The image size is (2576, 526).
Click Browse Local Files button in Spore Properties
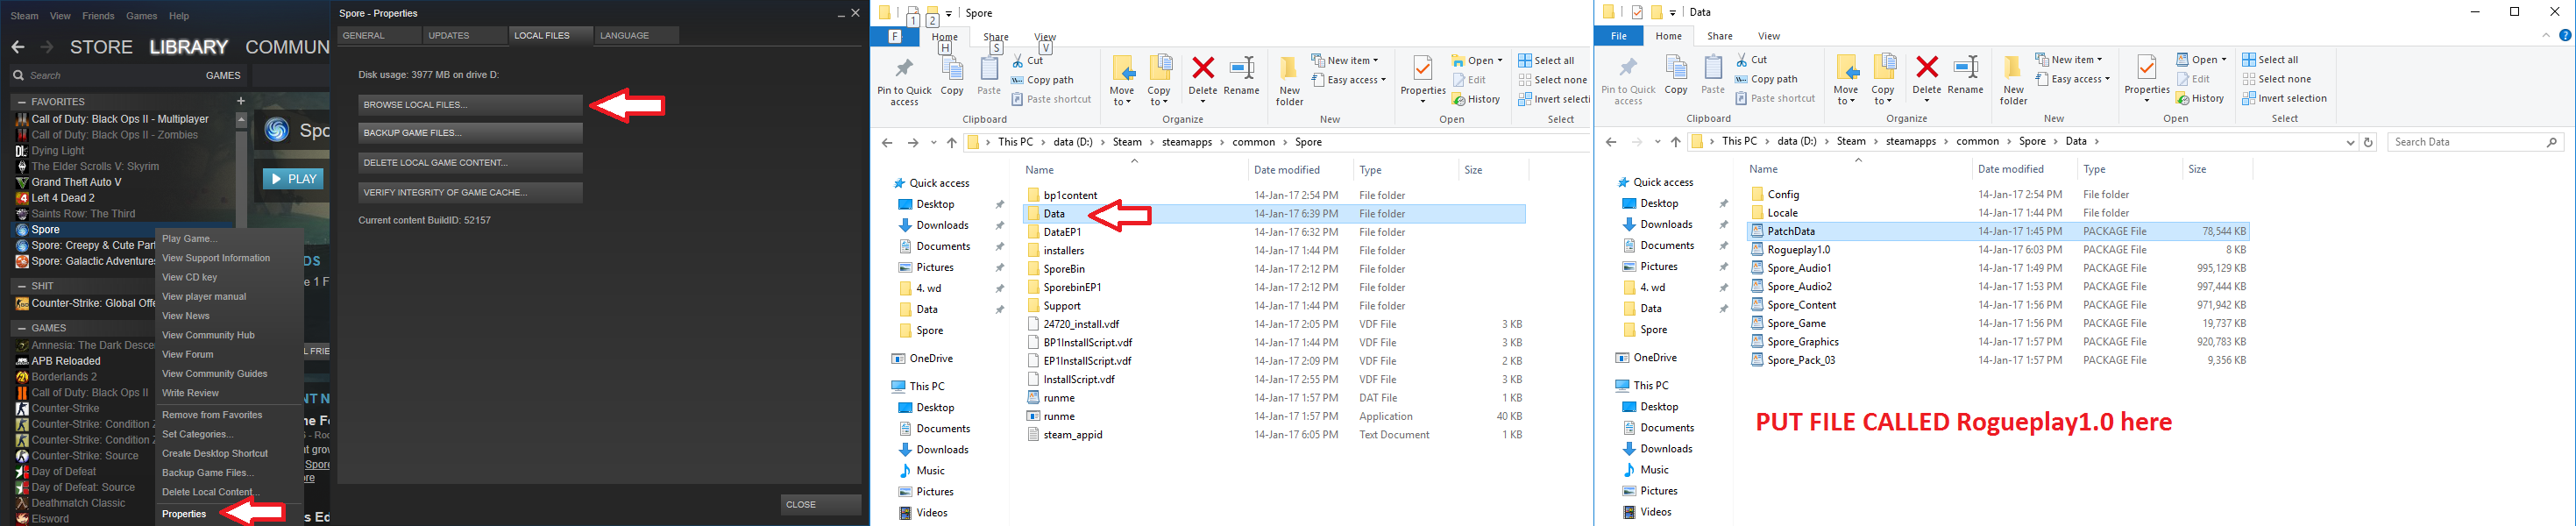(470, 105)
